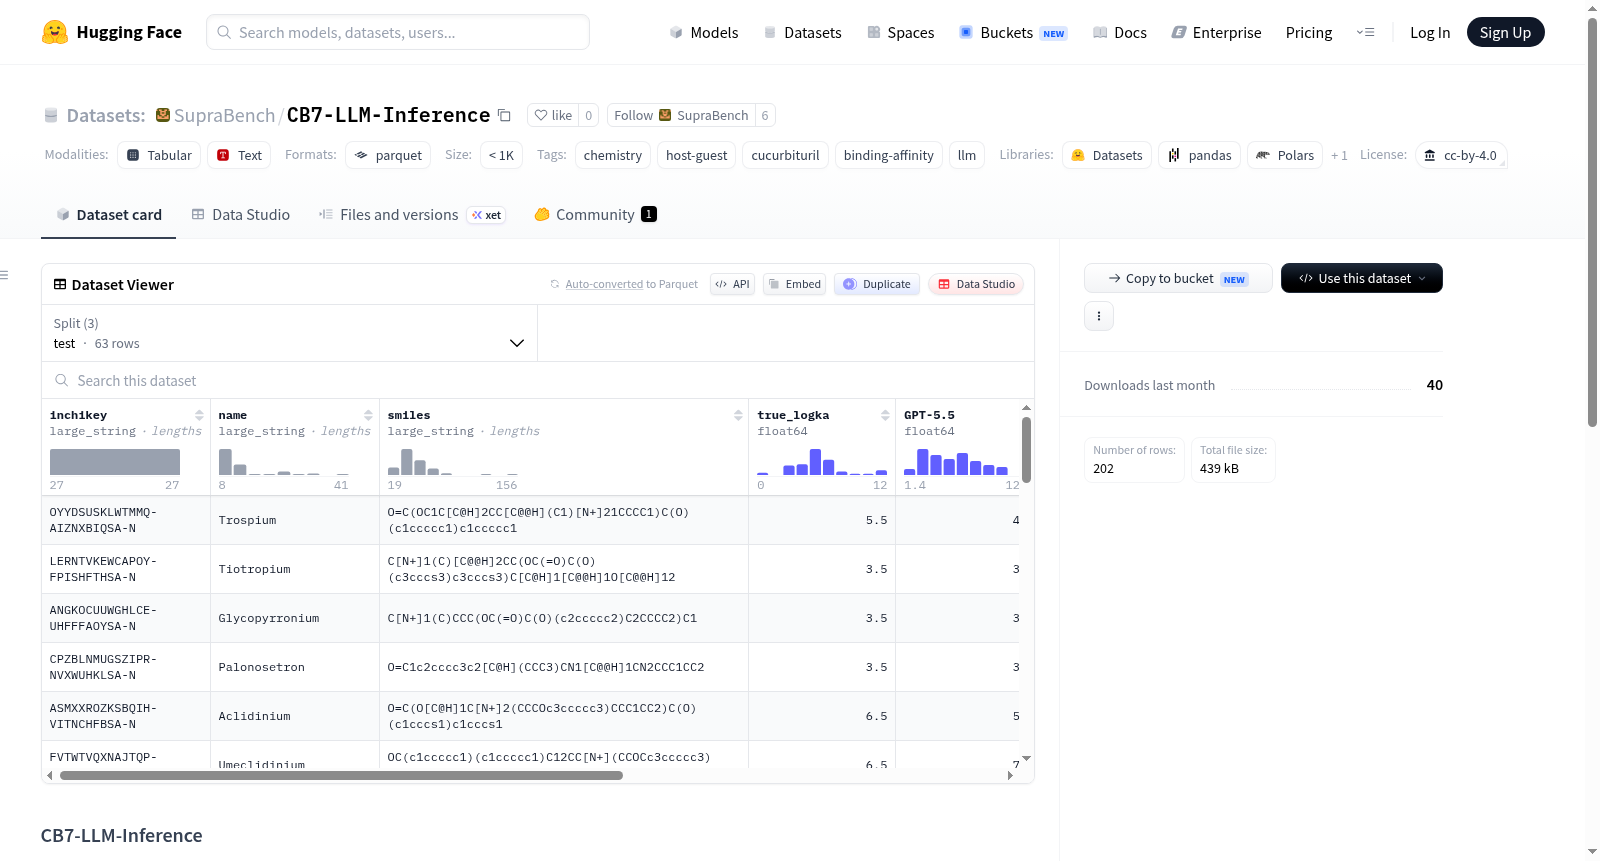Select the binding-affinity tag
This screenshot has height=861, width=1600.
click(x=888, y=155)
